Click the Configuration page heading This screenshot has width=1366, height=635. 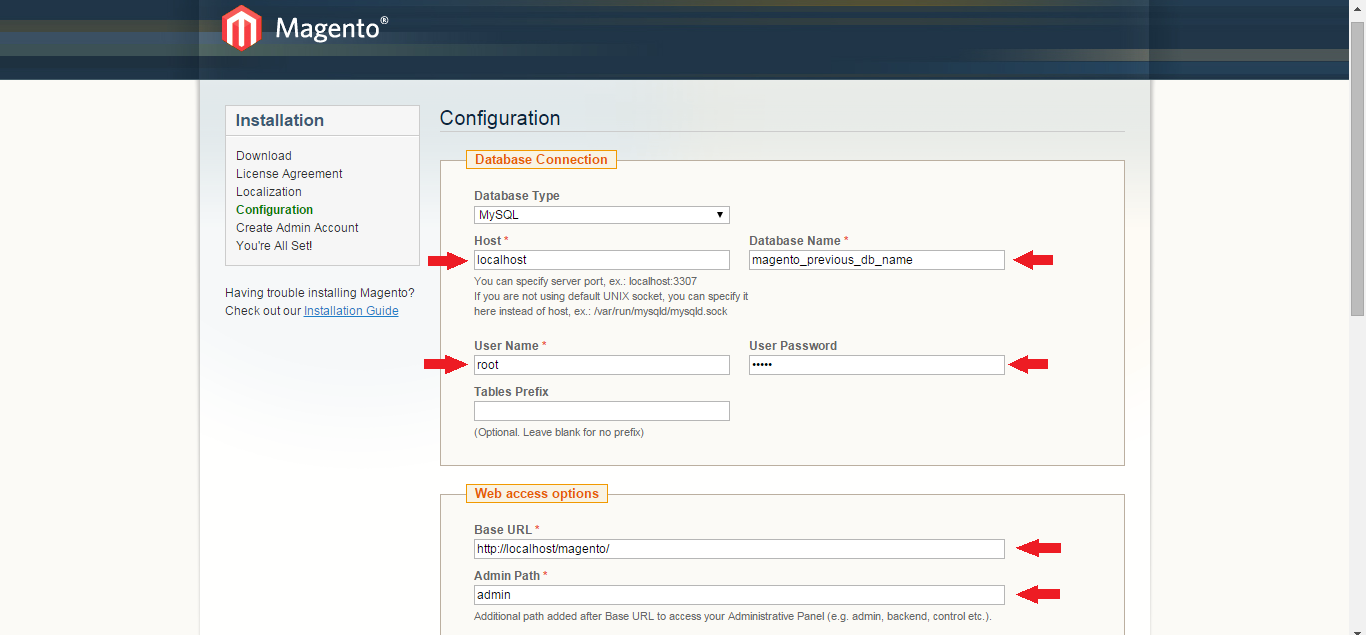[x=500, y=118]
